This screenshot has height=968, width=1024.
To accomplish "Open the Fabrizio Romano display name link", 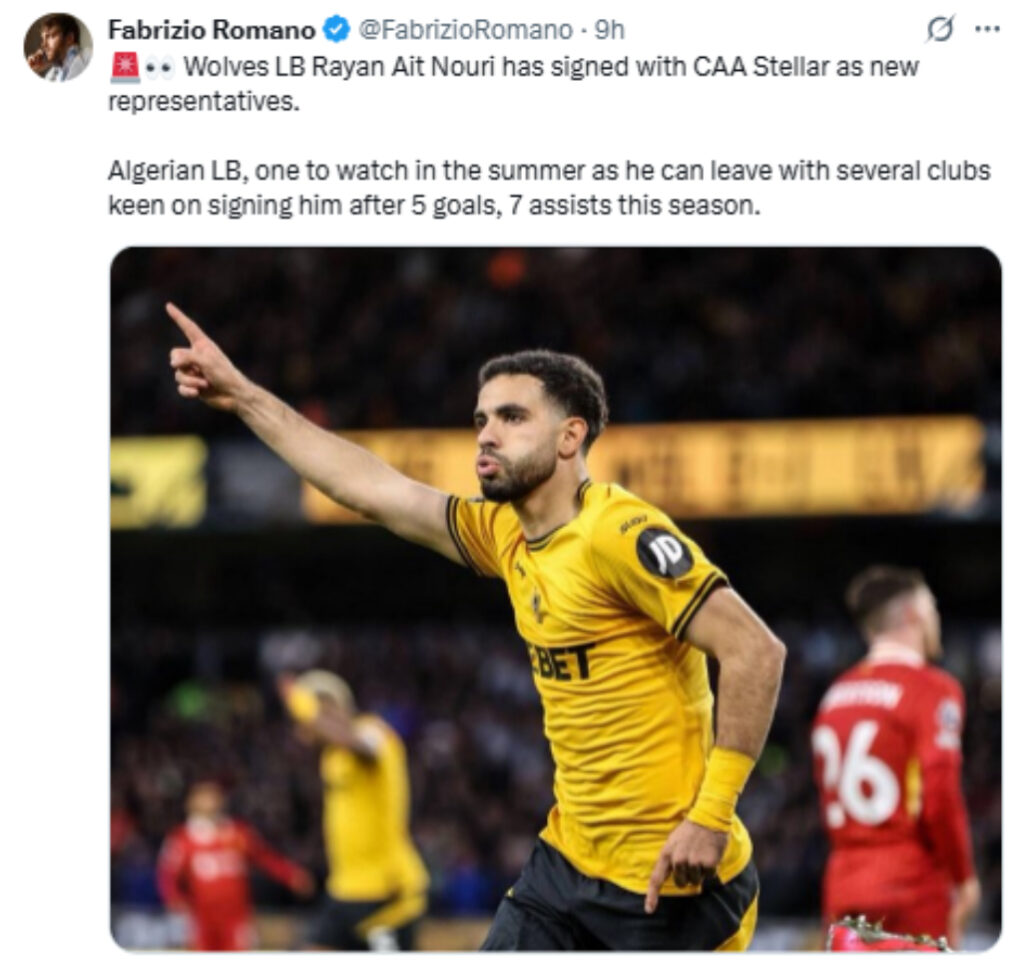I will tap(212, 30).
